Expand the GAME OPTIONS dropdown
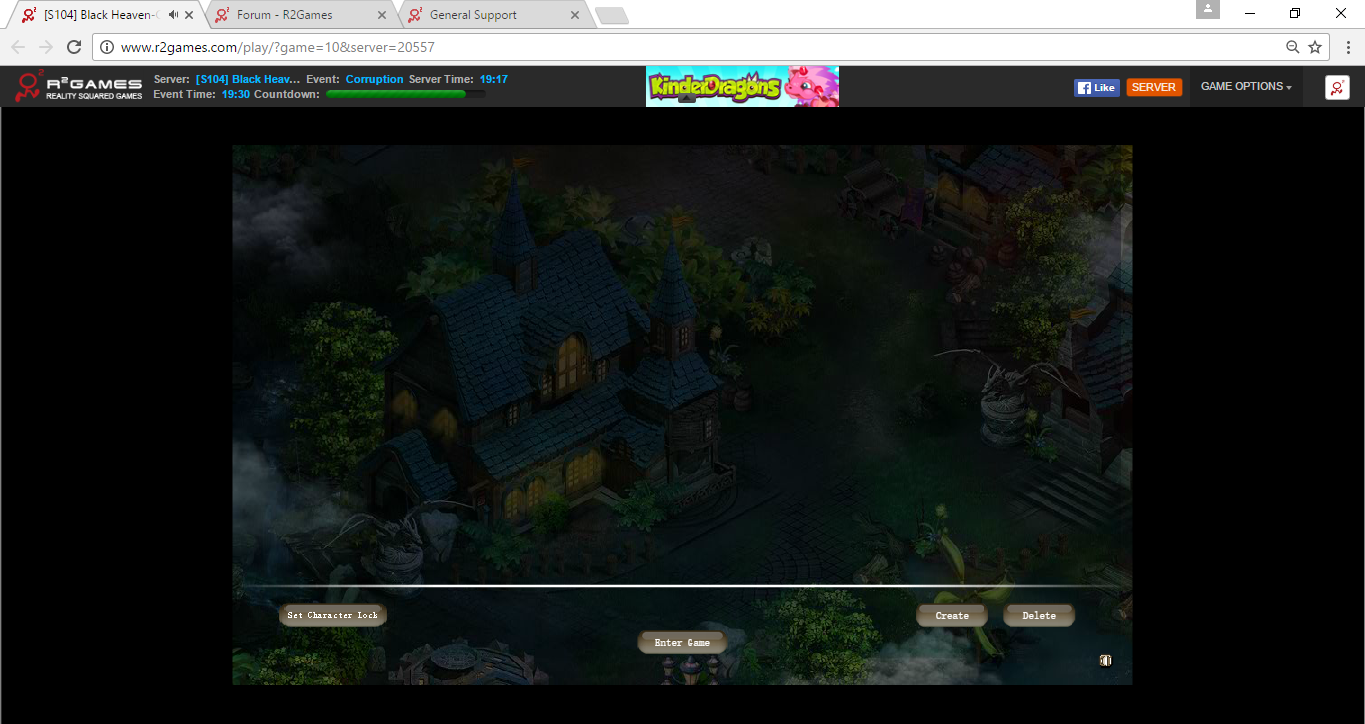The image size is (1365, 724). tap(1246, 87)
